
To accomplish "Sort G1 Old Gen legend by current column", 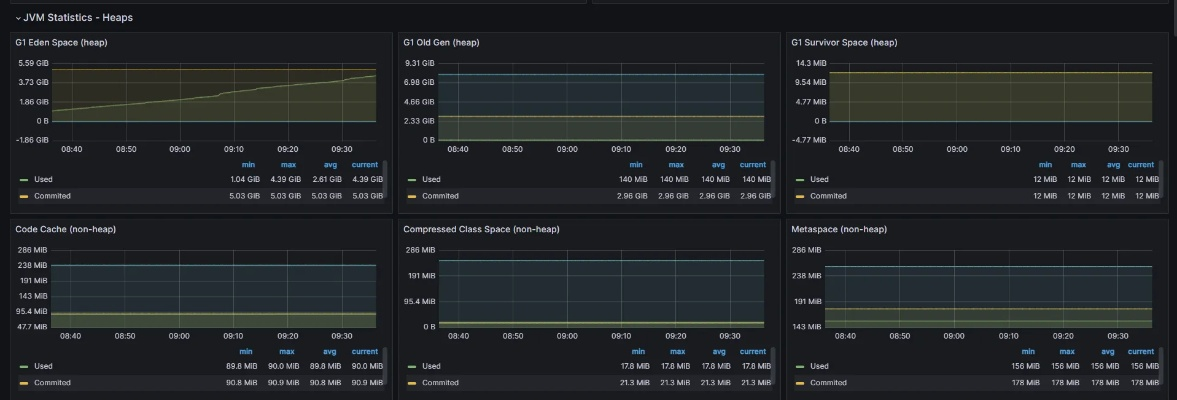I will [x=753, y=165].
